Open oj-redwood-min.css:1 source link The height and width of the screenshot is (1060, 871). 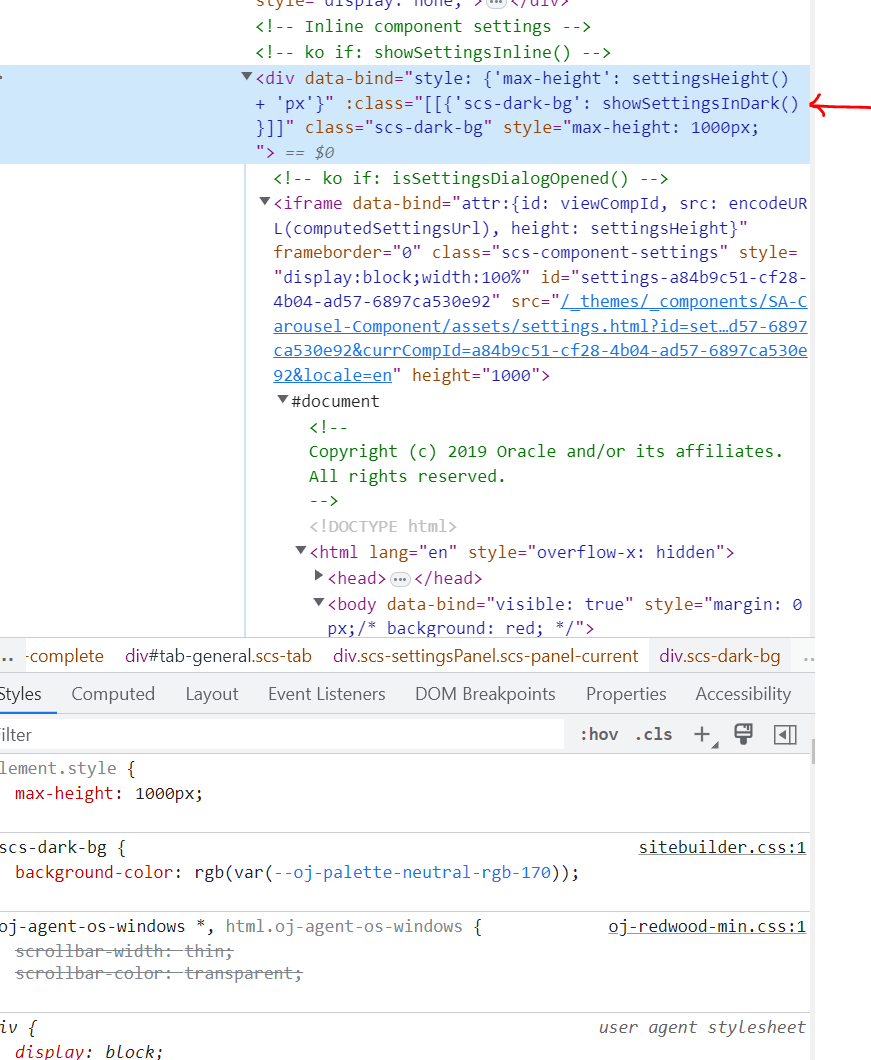(707, 926)
